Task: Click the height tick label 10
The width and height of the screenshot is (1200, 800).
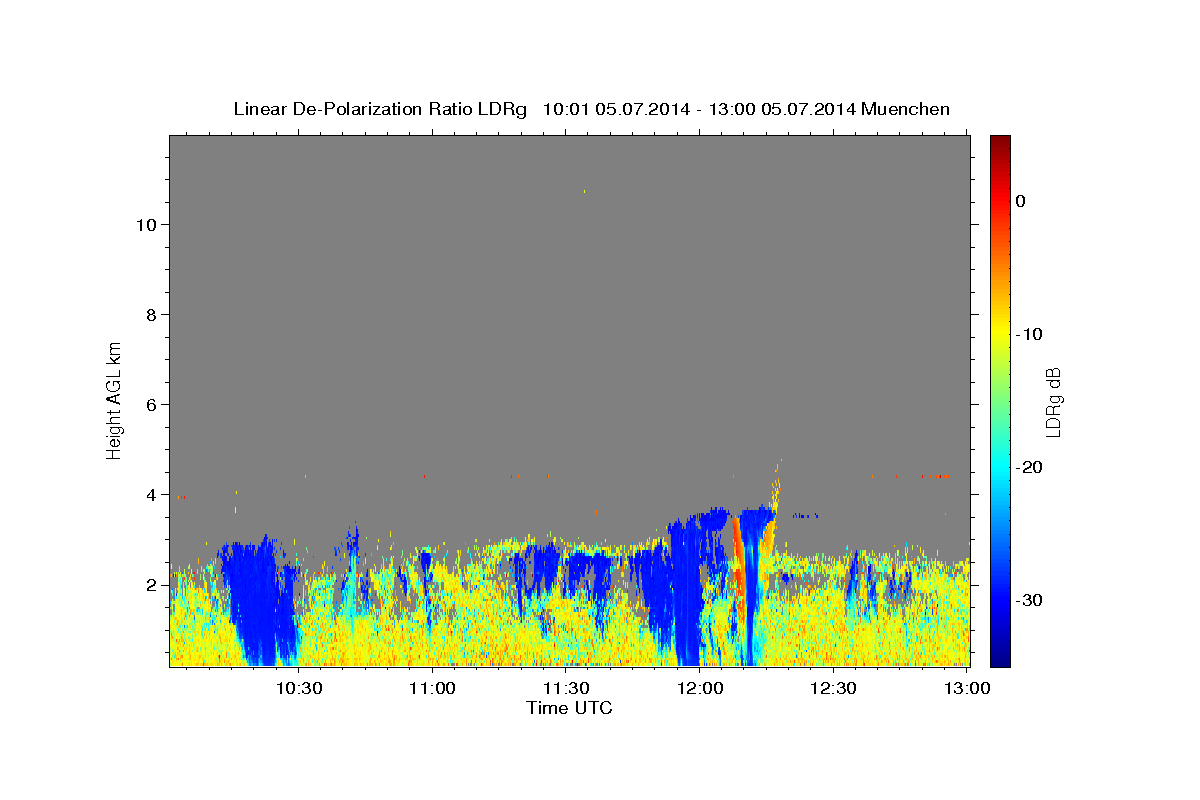Action: (147, 225)
